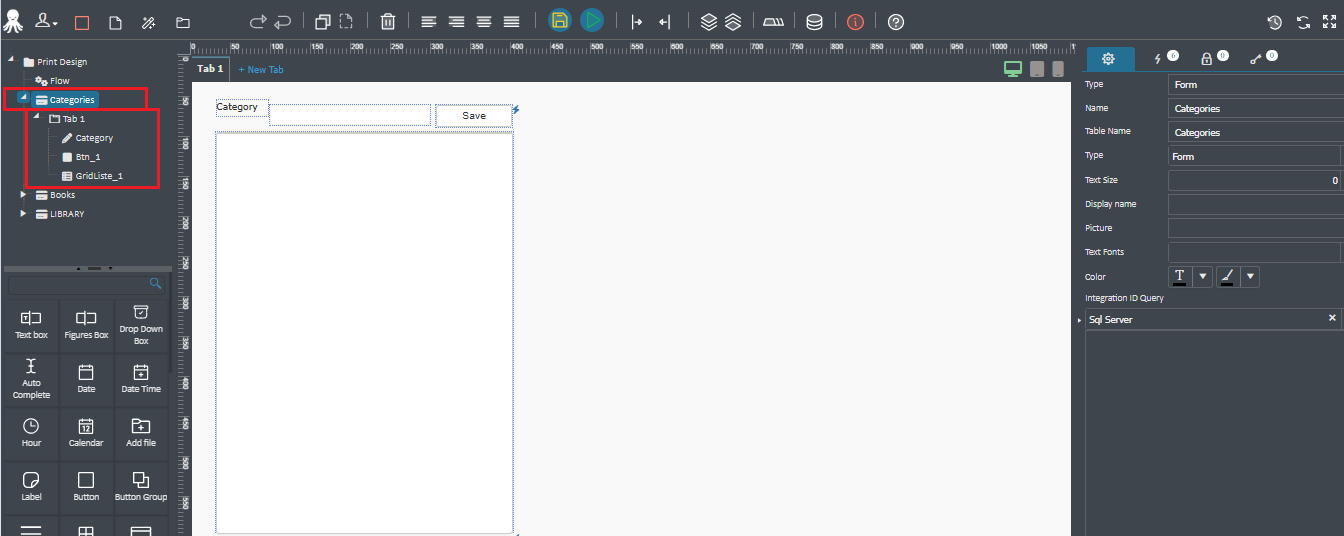Expand the Books tree node
Image resolution: width=1344 pixels, height=536 pixels.
tap(23, 195)
